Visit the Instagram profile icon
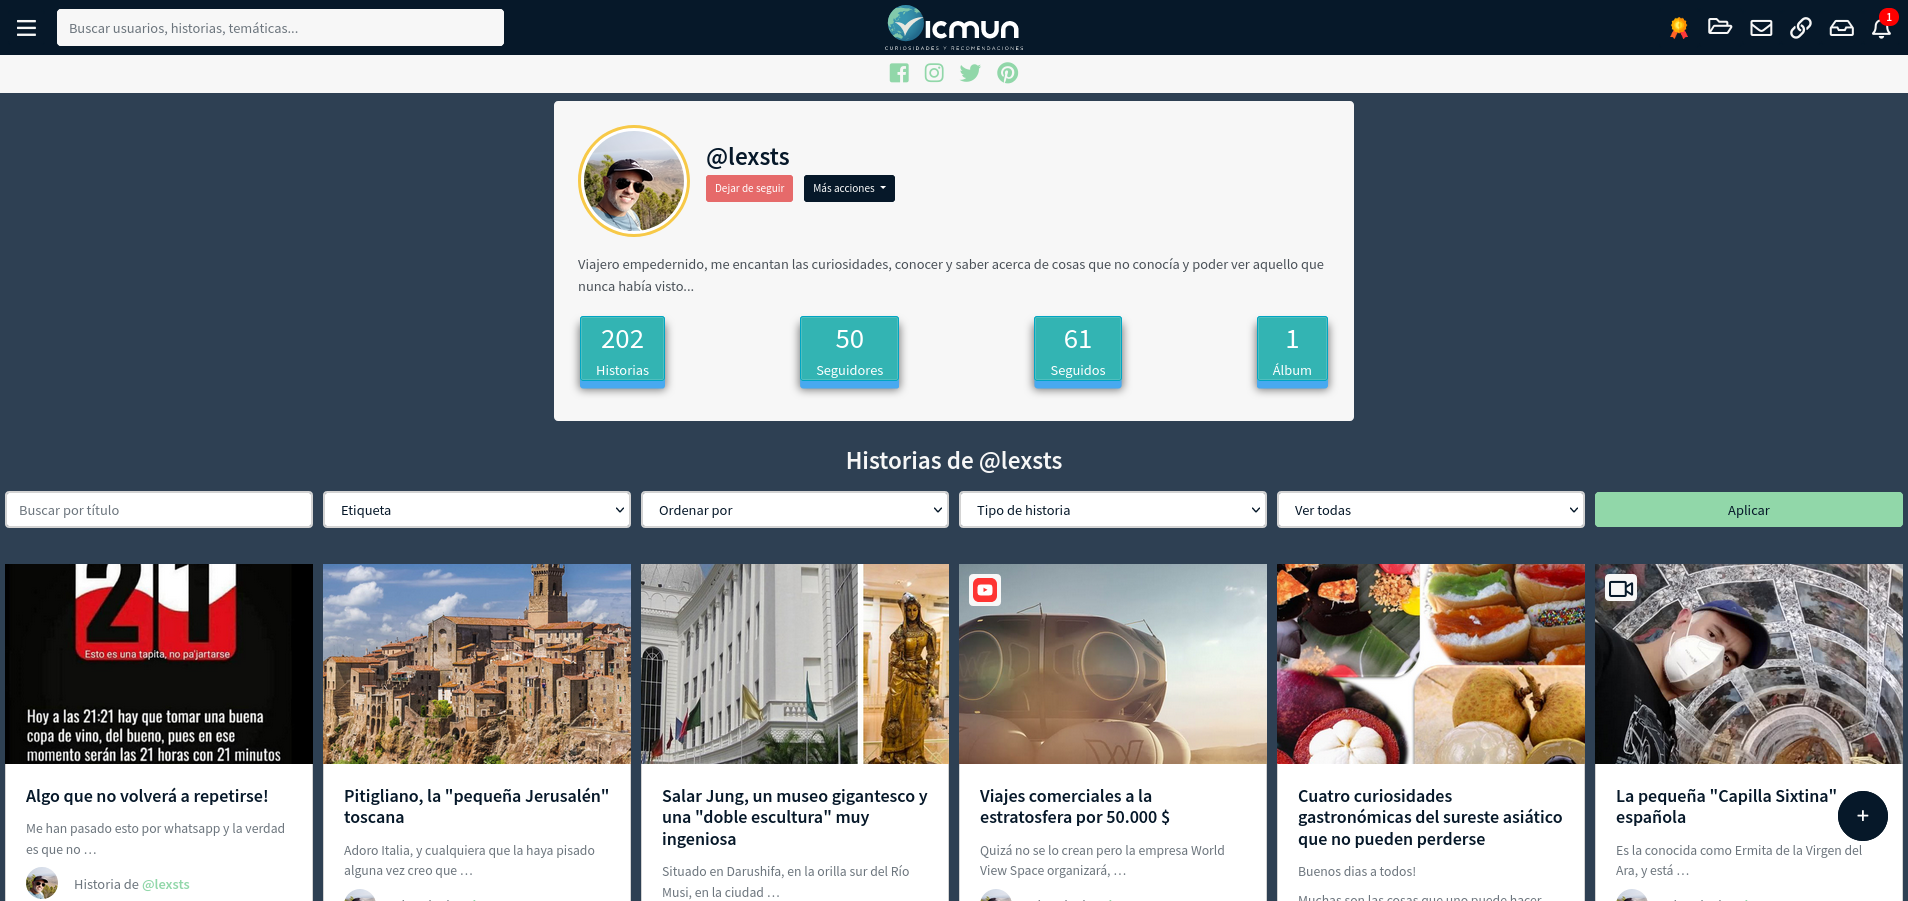The width and height of the screenshot is (1908, 901). 934,73
